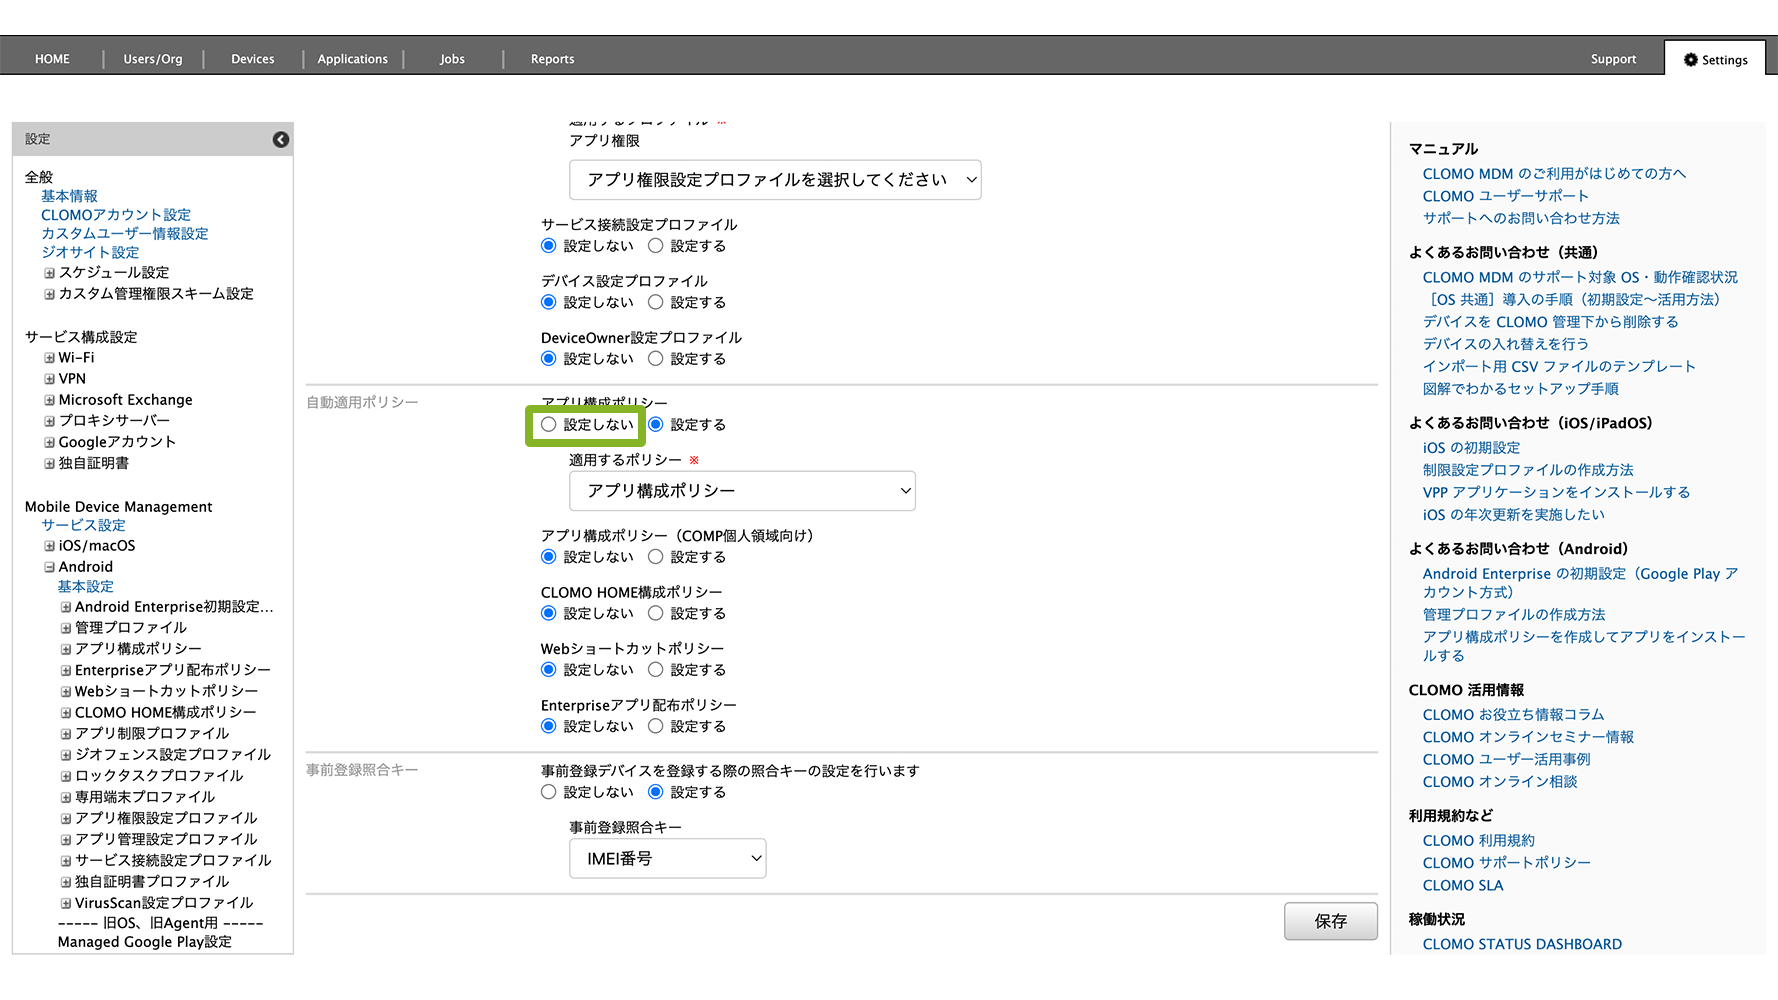Click the 保存 button
This screenshot has height=1000, width=1778.
click(1330, 921)
